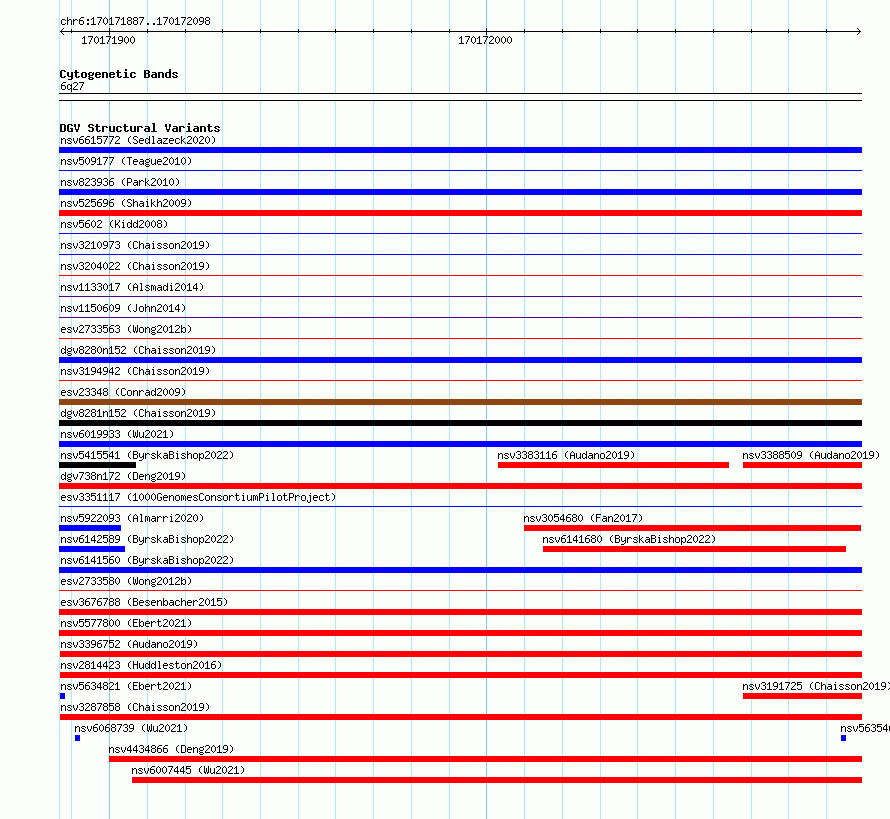Click the red nsv3054680 variant bar

(692, 528)
